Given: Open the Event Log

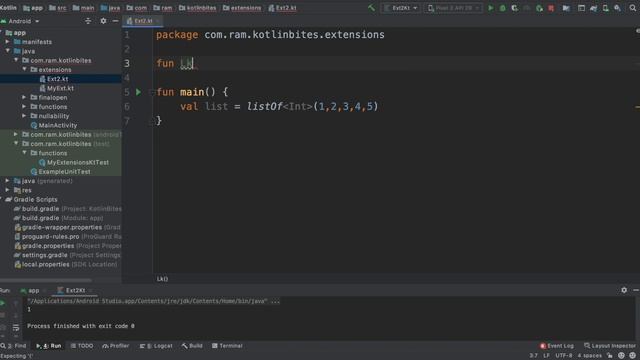Looking at the screenshot, I should click(557, 346).
